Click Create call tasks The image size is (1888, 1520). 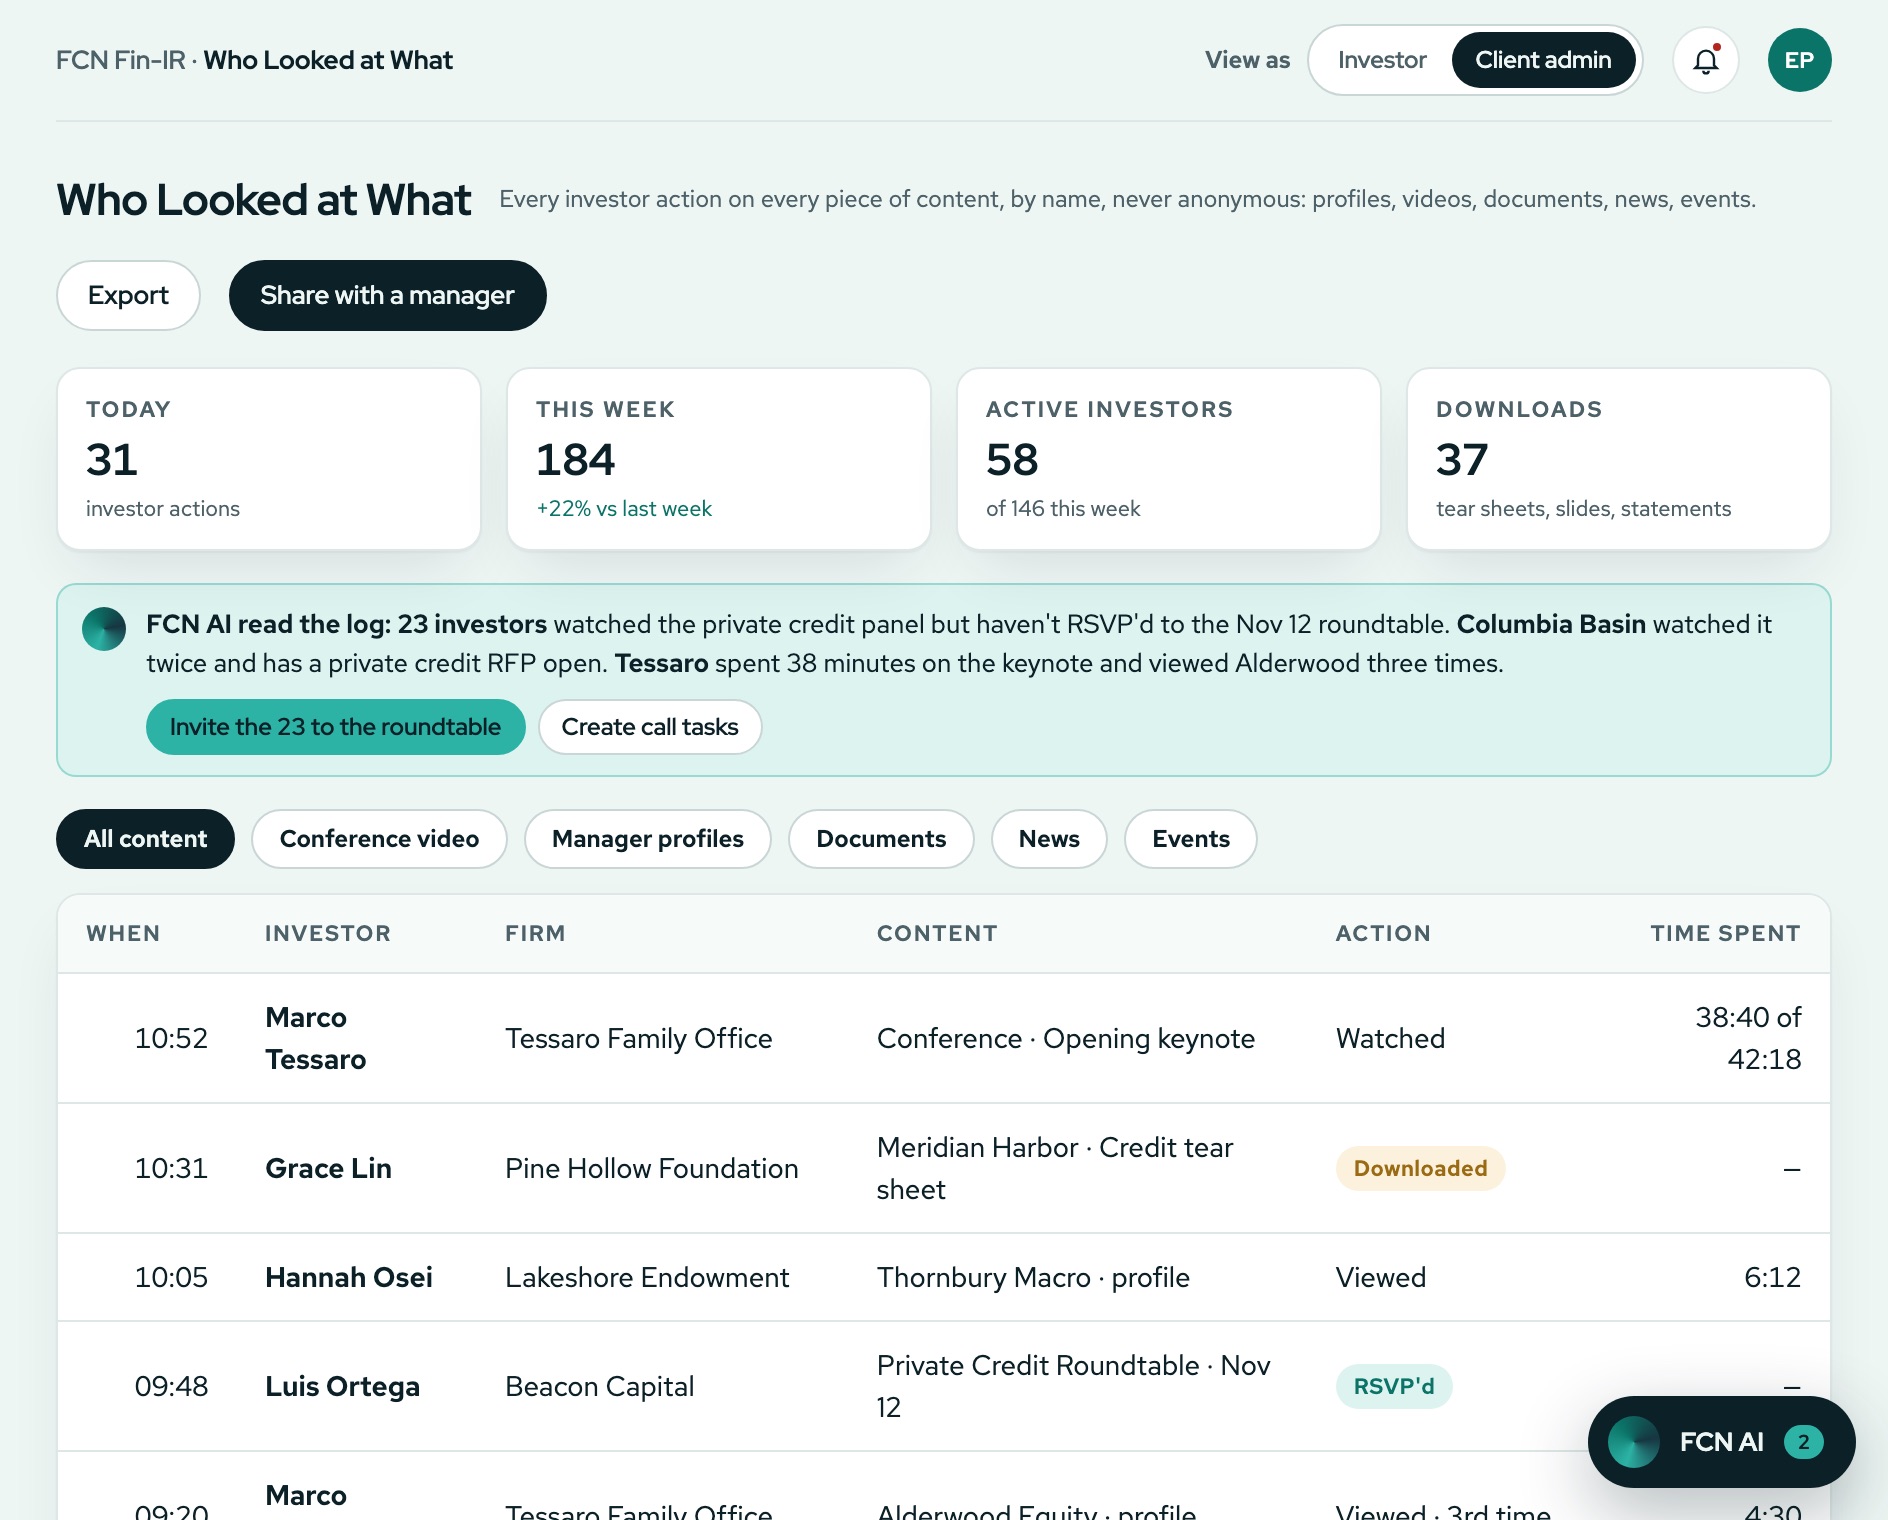click(650, 727)
